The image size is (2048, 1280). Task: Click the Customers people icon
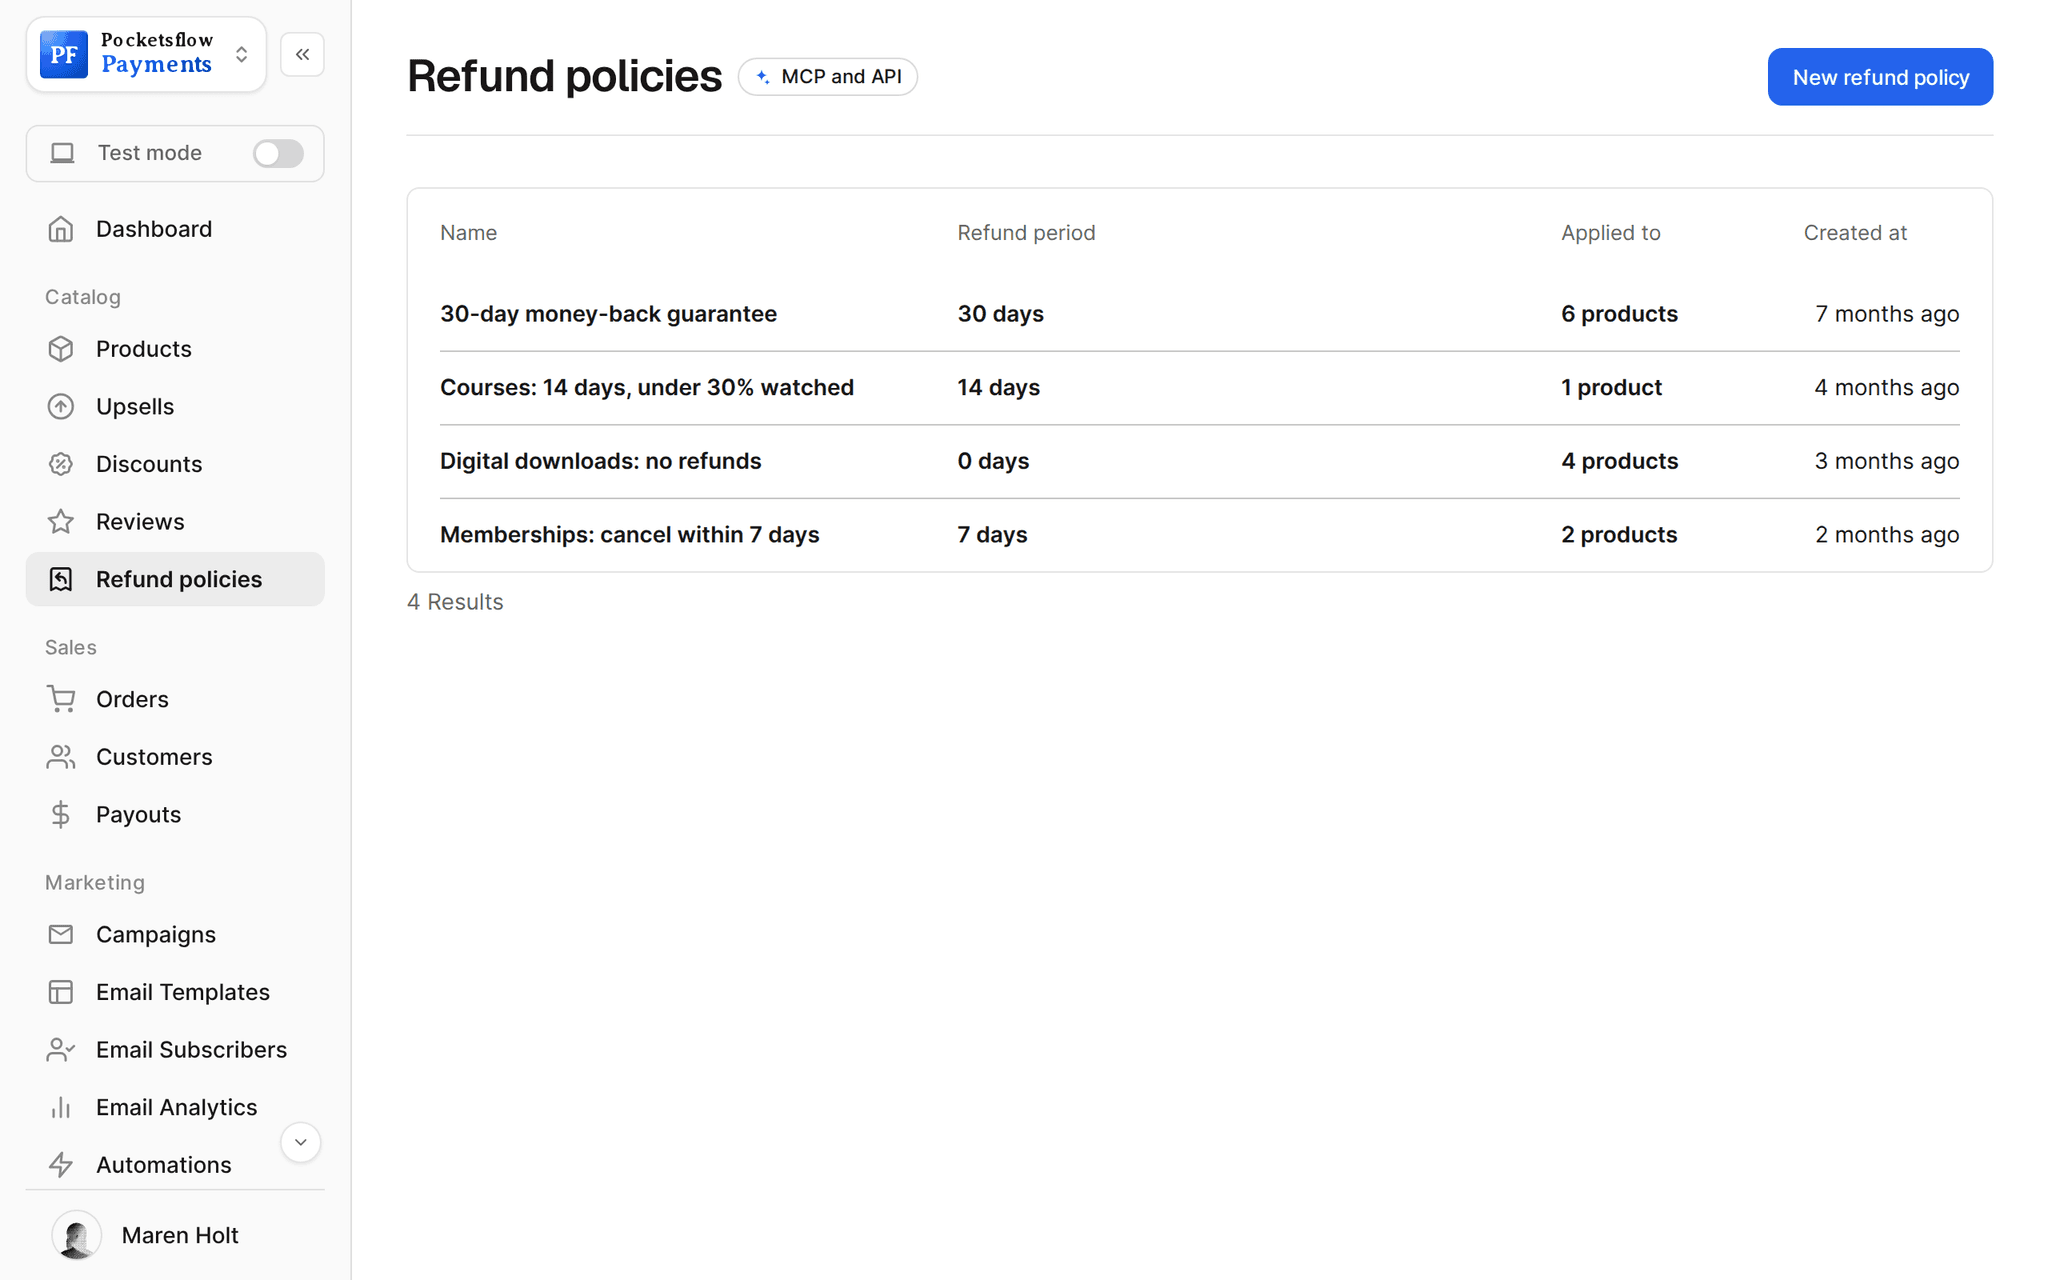click(61, 757)
